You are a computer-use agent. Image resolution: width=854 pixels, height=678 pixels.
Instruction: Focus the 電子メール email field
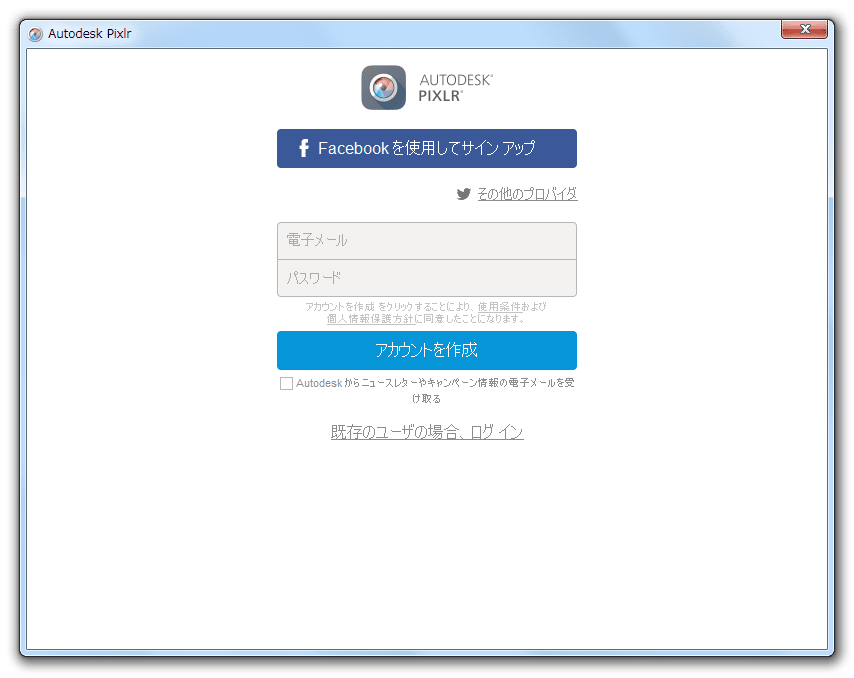426,241
